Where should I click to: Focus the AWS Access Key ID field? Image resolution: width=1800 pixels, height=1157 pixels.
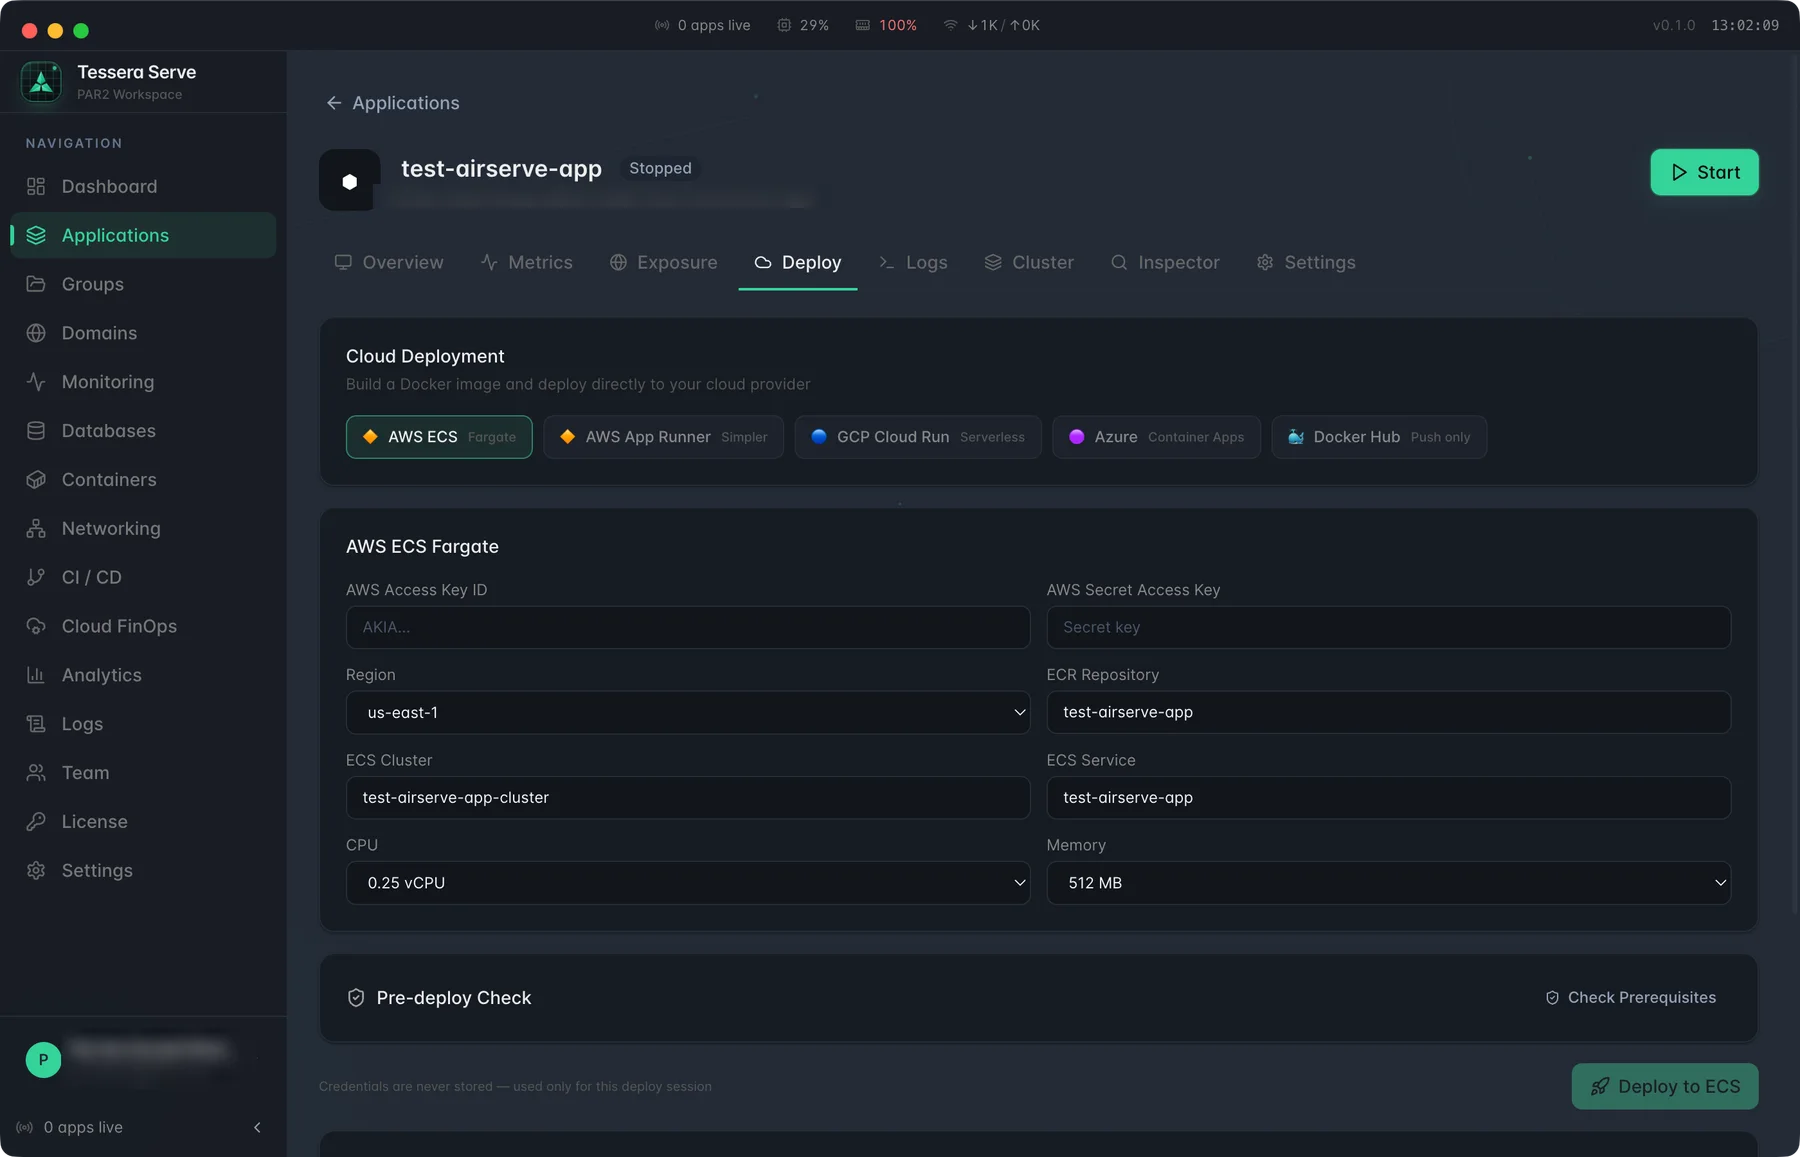[x=688, y=628]
